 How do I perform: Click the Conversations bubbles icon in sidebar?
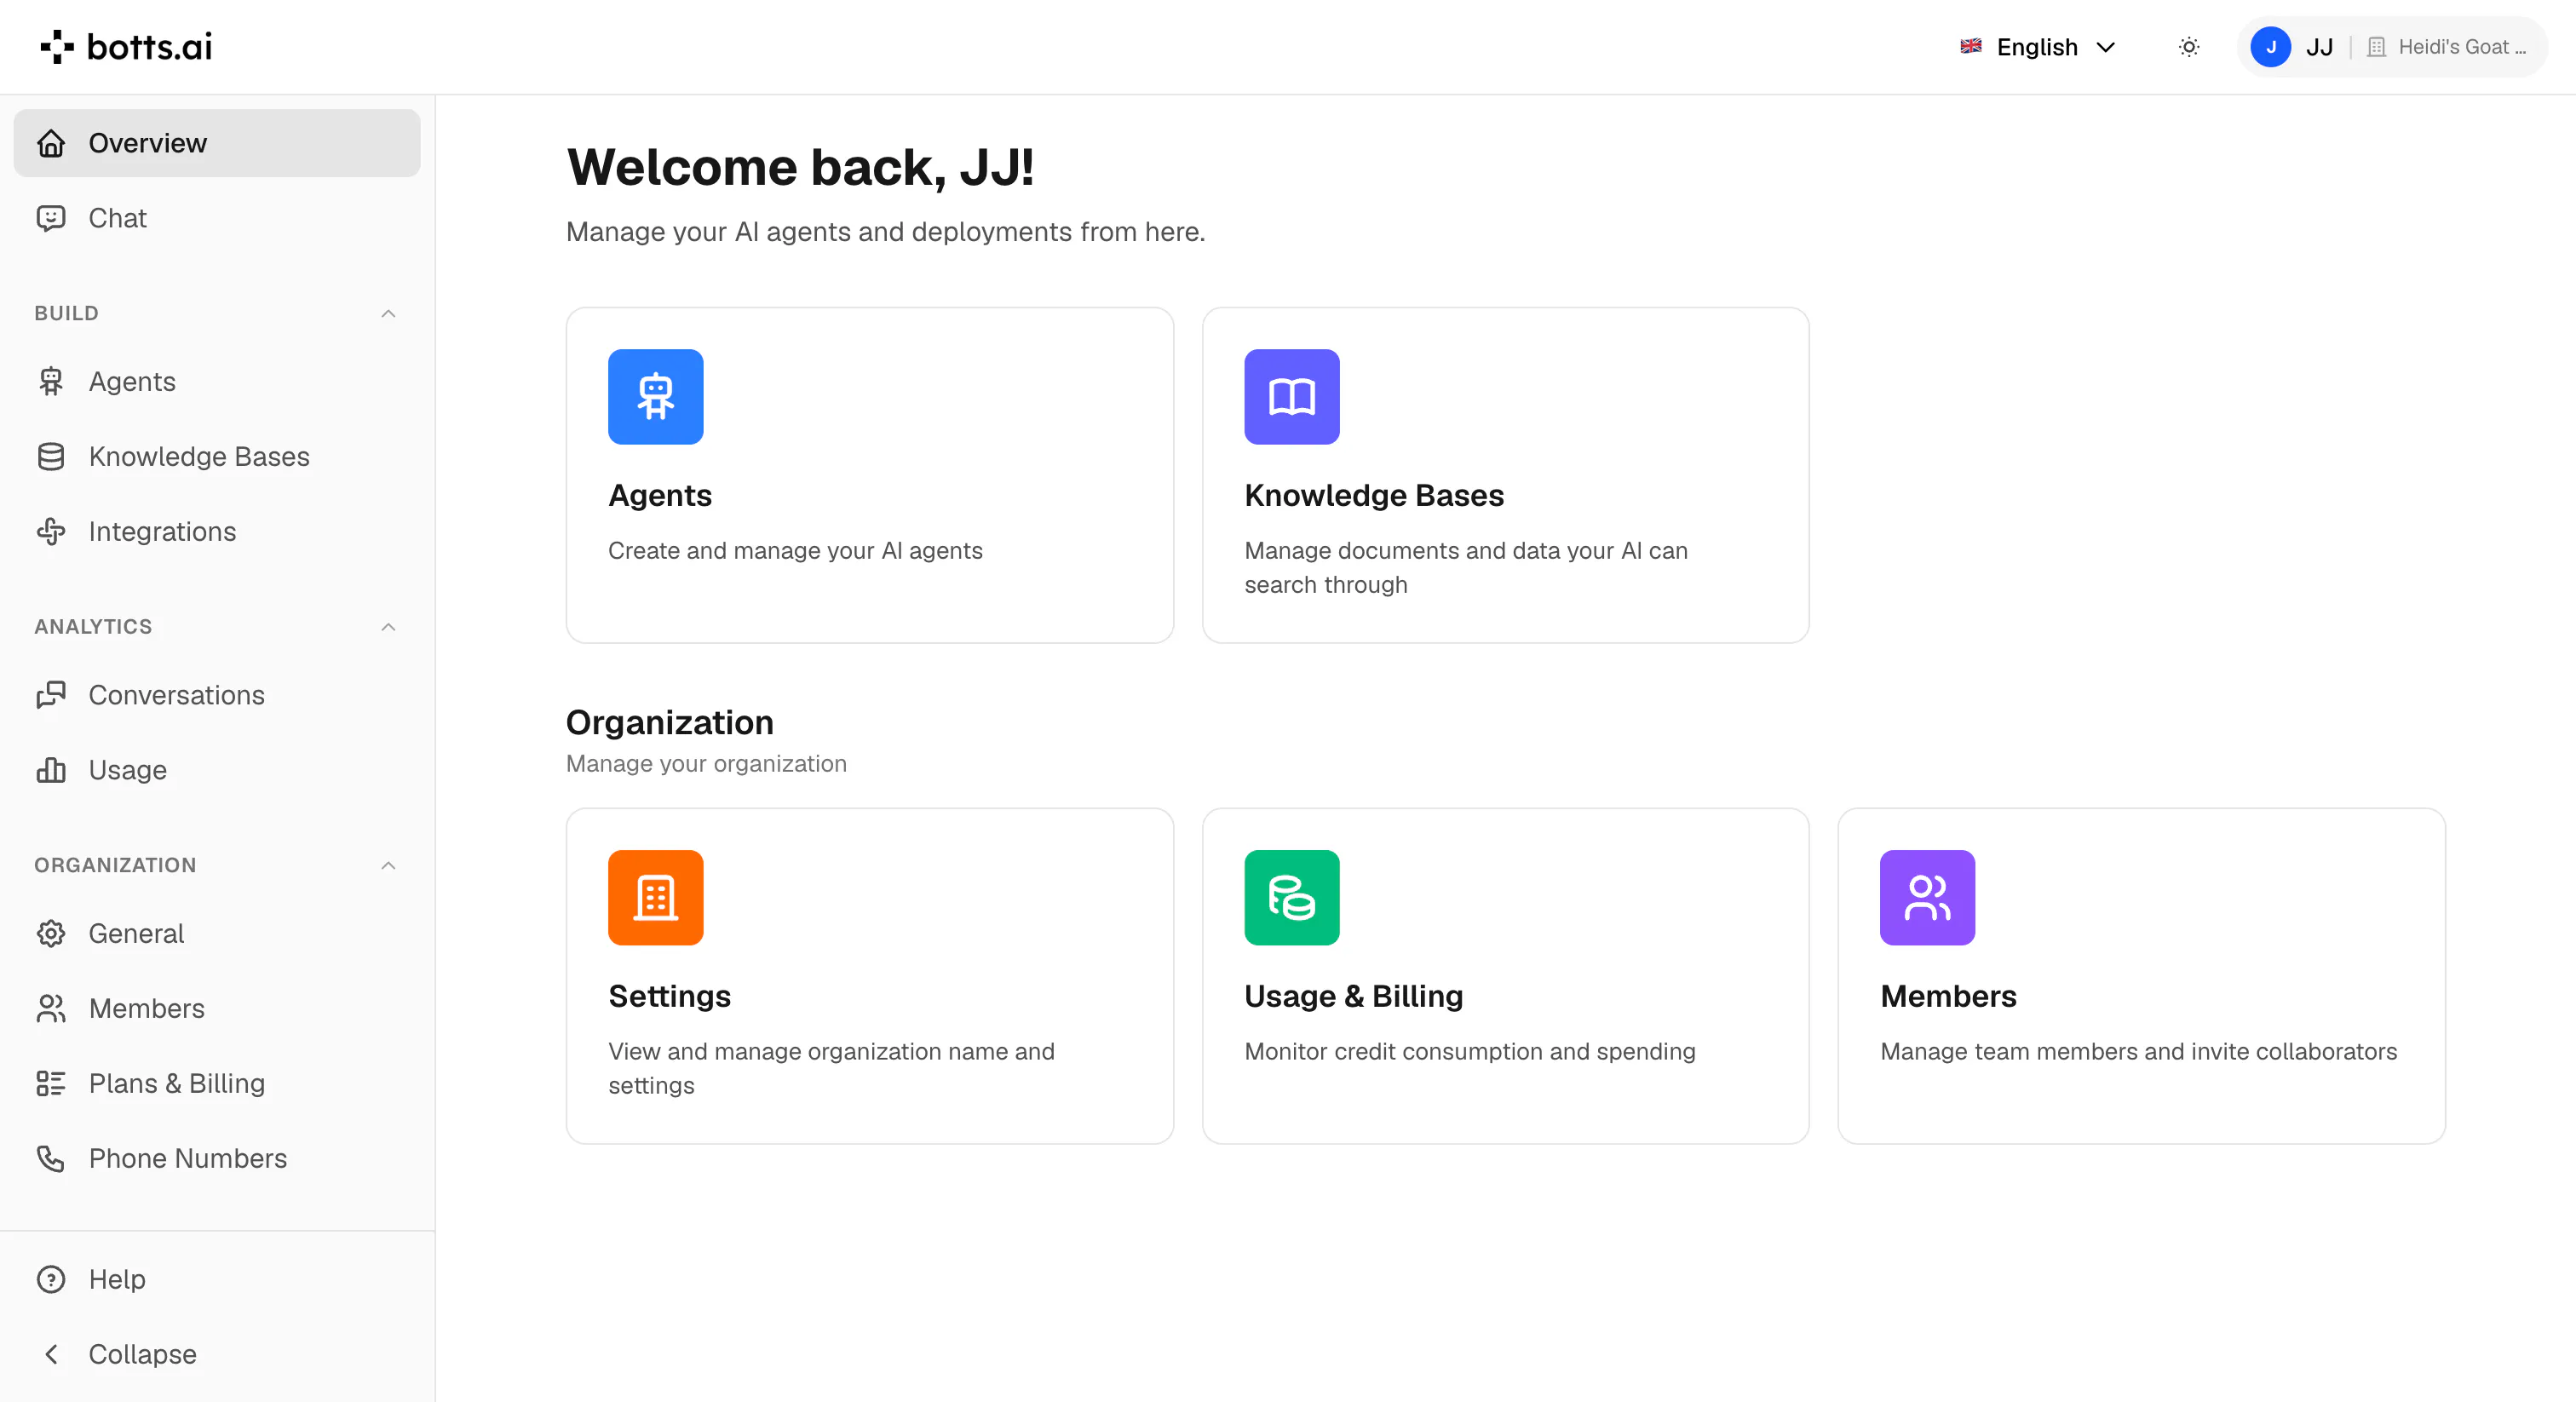51,695
